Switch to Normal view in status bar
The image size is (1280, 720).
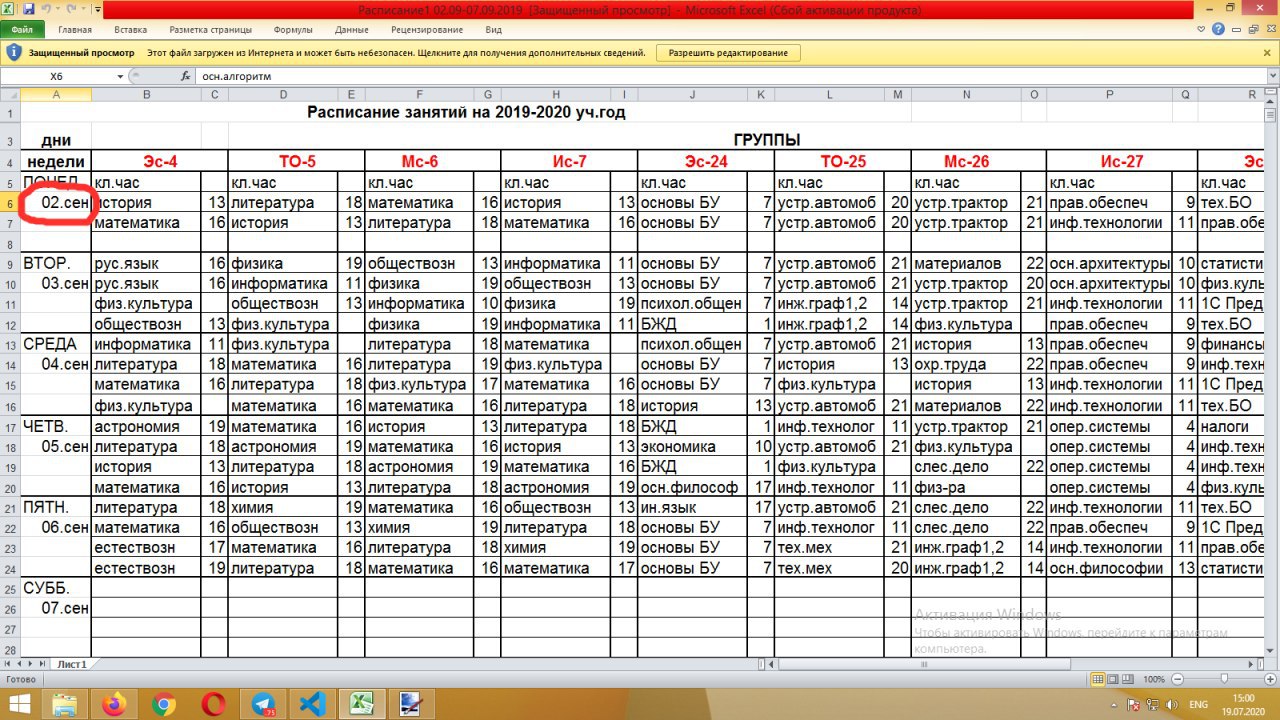point(1098,679)
